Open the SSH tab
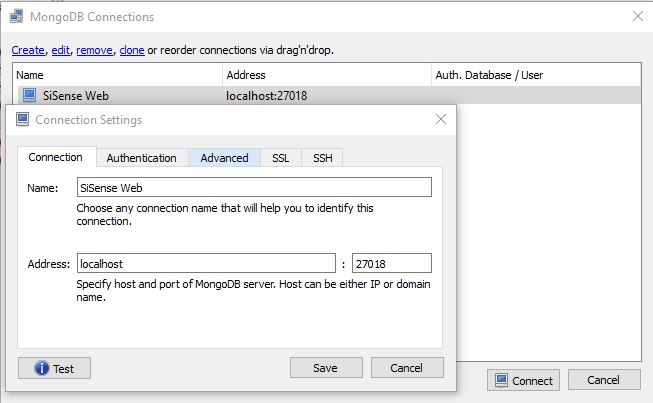This screenshot has width=653, height=403. click(322, 158)
